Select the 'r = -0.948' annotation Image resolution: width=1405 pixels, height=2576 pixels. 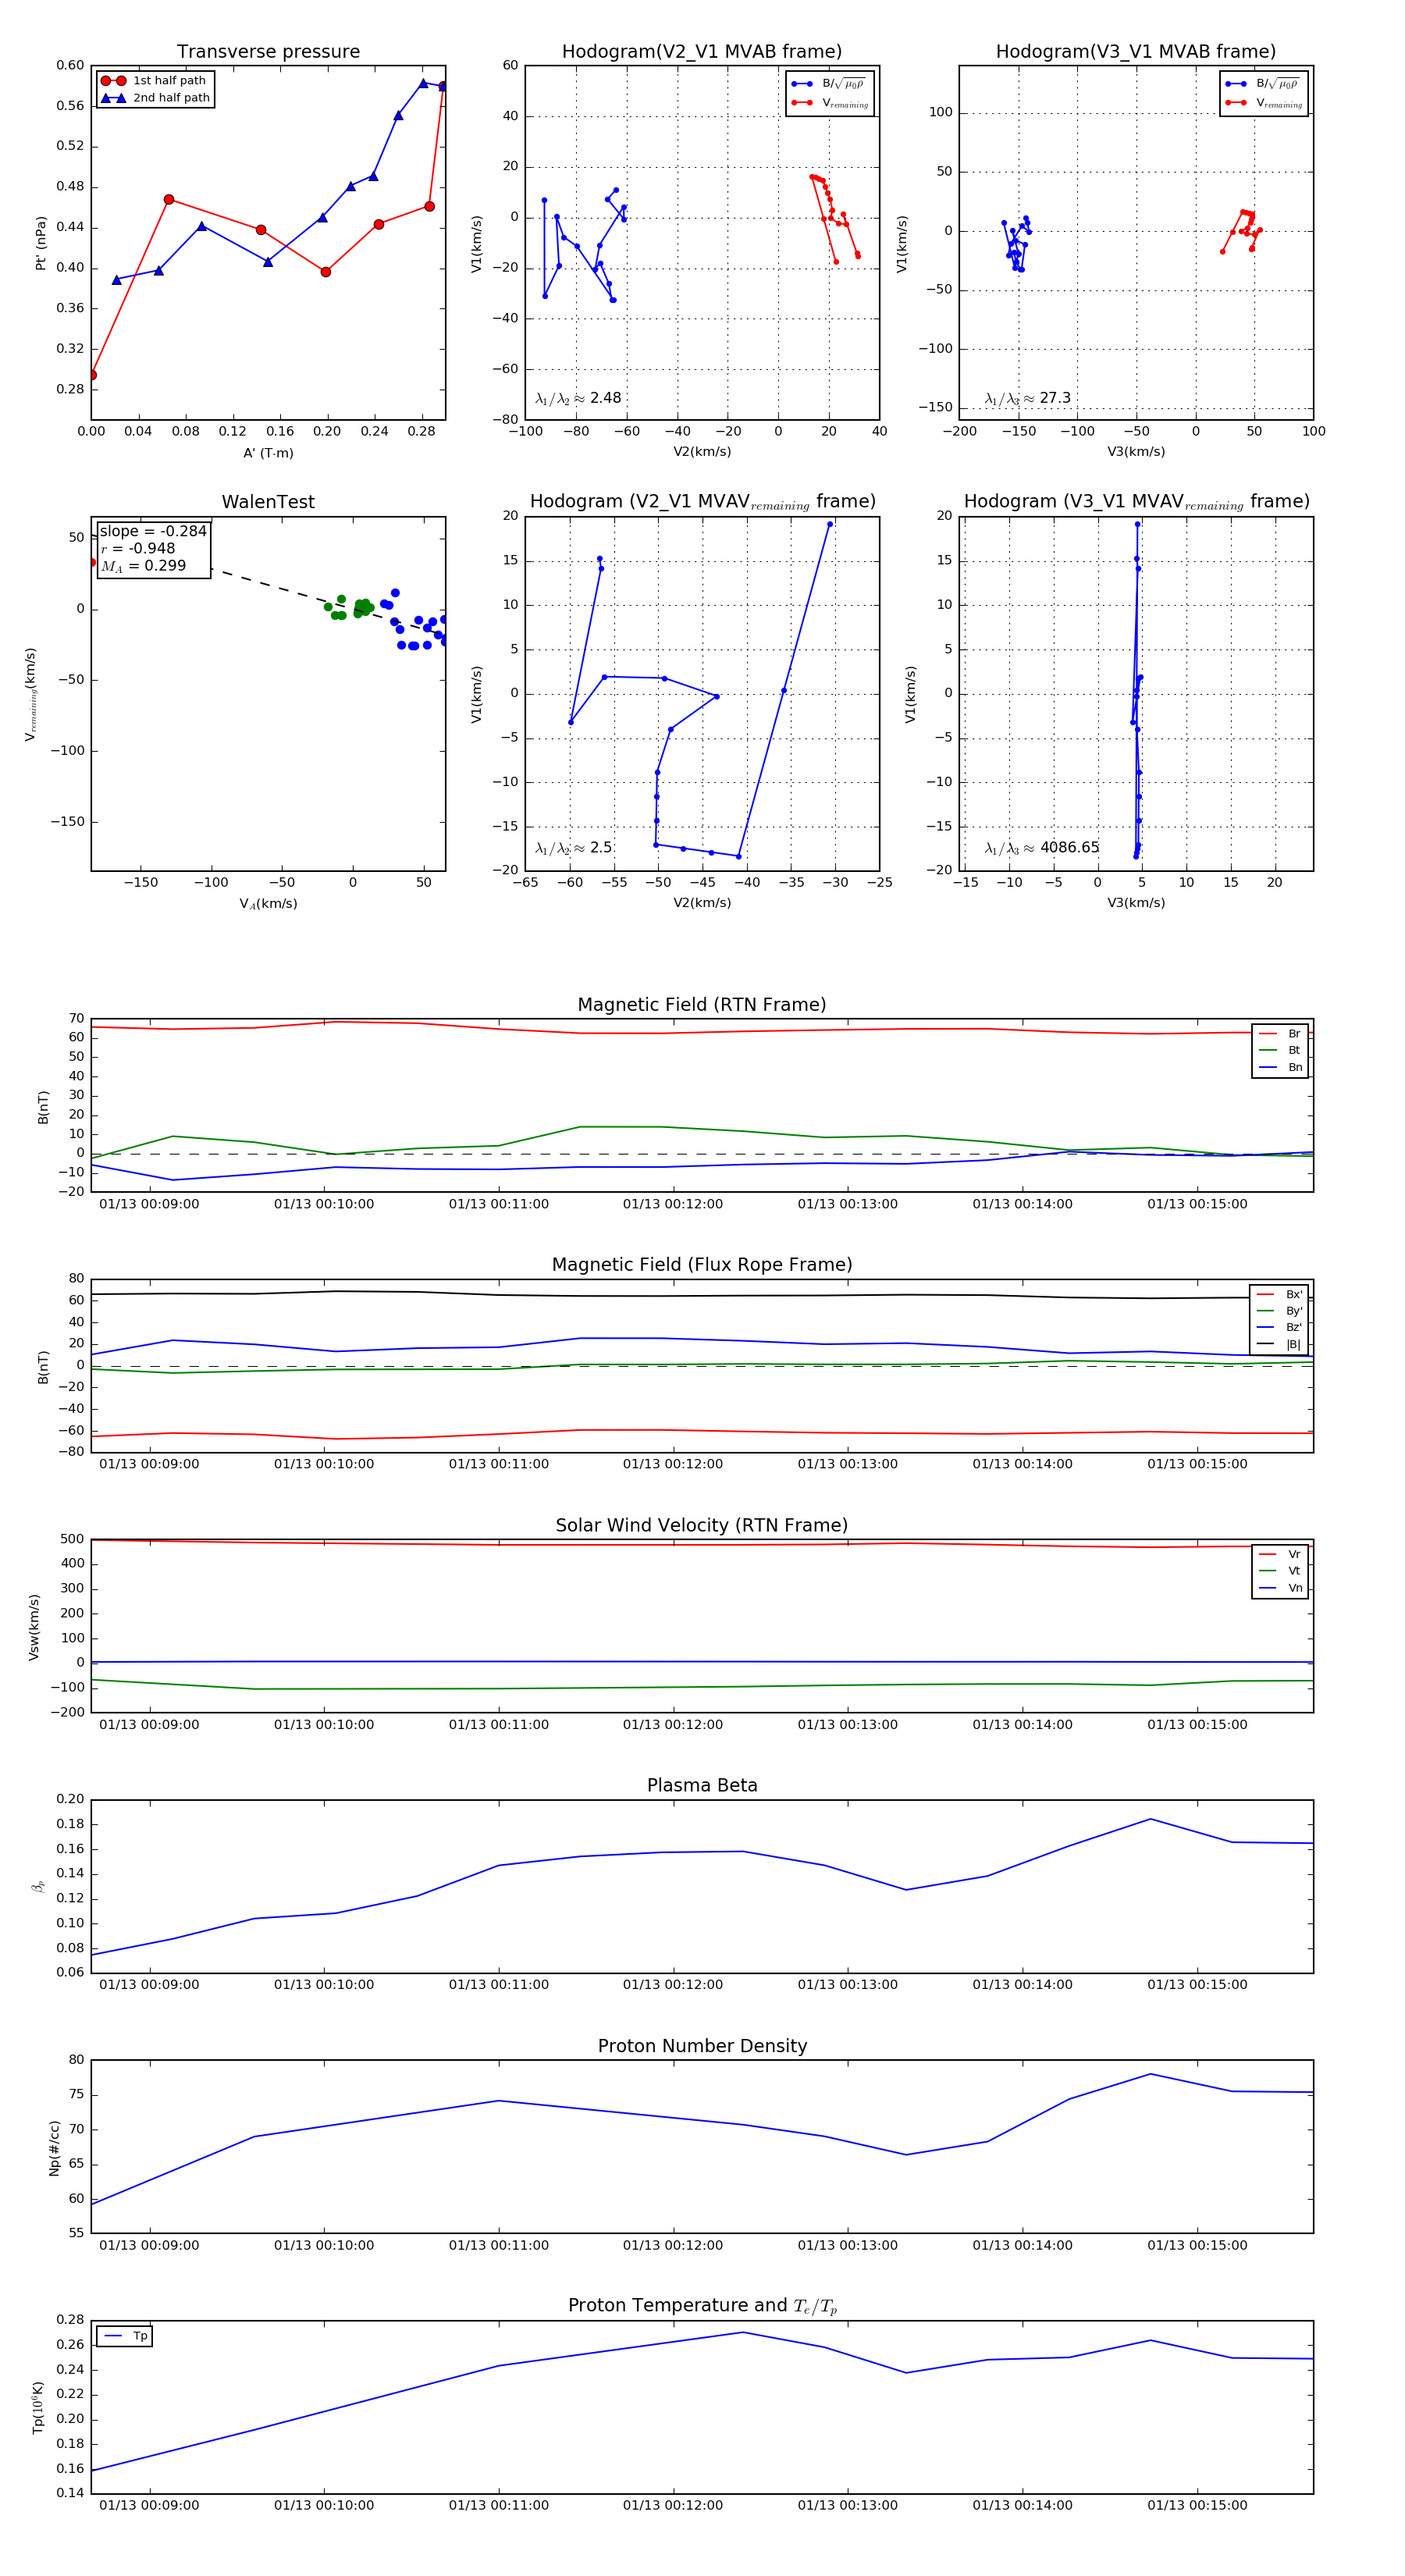[138, 548]
